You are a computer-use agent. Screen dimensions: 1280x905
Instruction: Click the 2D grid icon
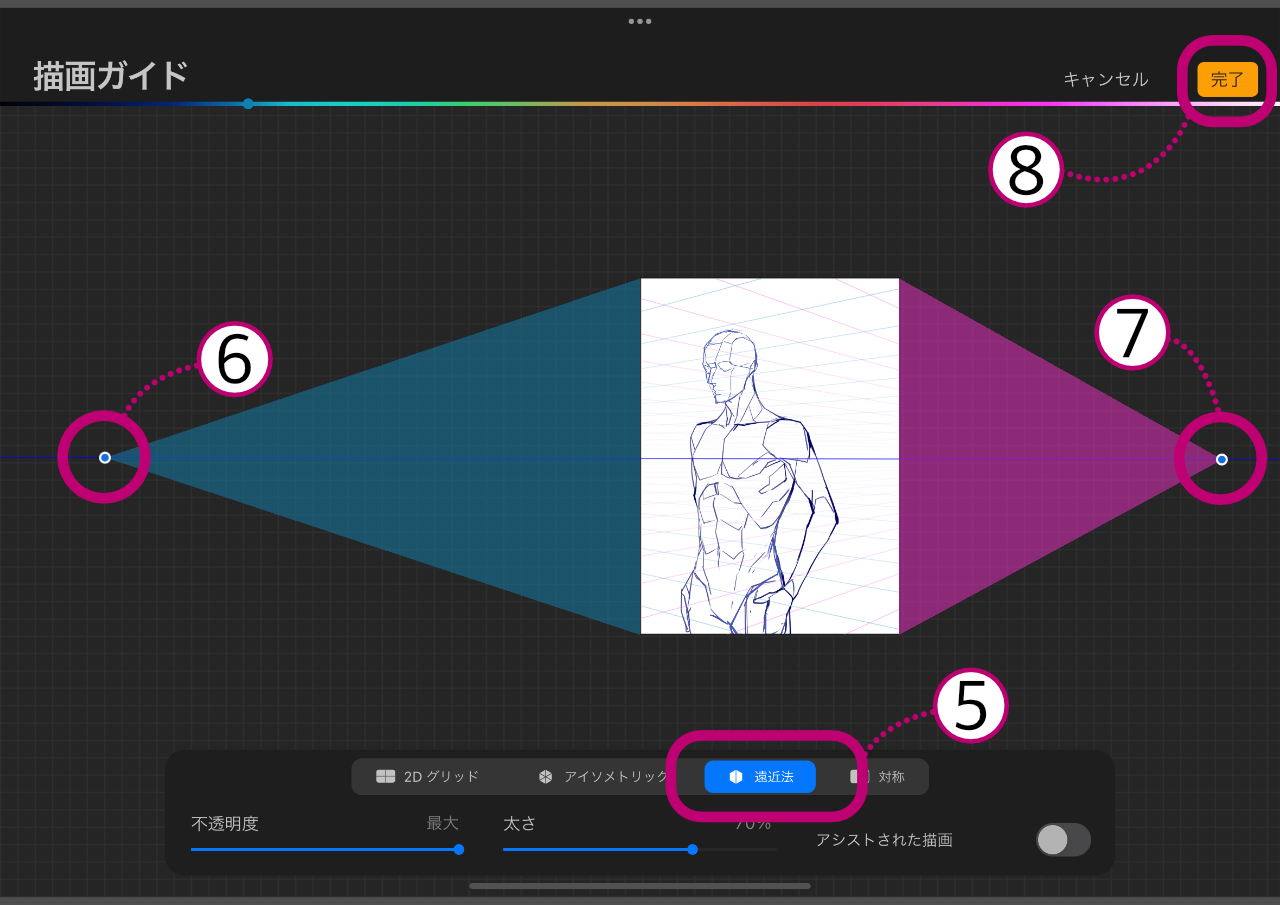[x=386, y=777]
